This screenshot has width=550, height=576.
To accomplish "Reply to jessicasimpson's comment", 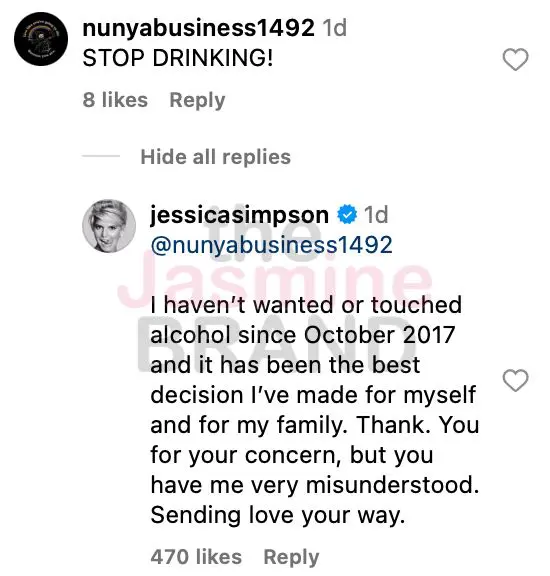I will click(291, 557).
